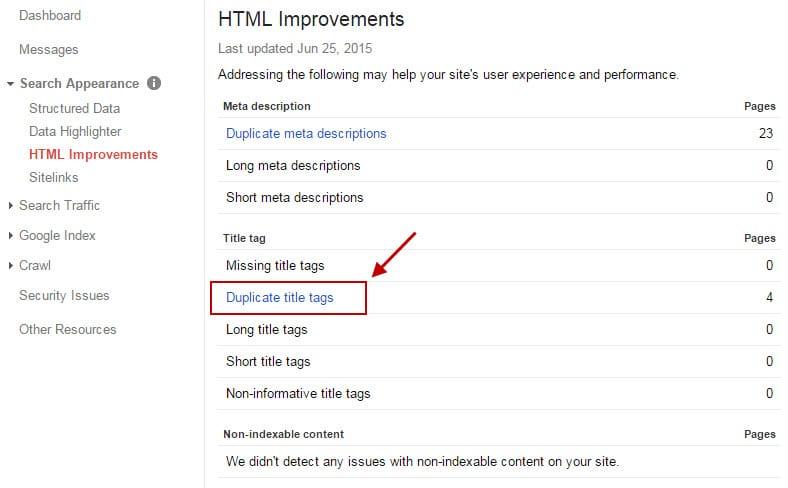Open Duplicate title tags link
788x488 pixels.
[x=279, y=298]
